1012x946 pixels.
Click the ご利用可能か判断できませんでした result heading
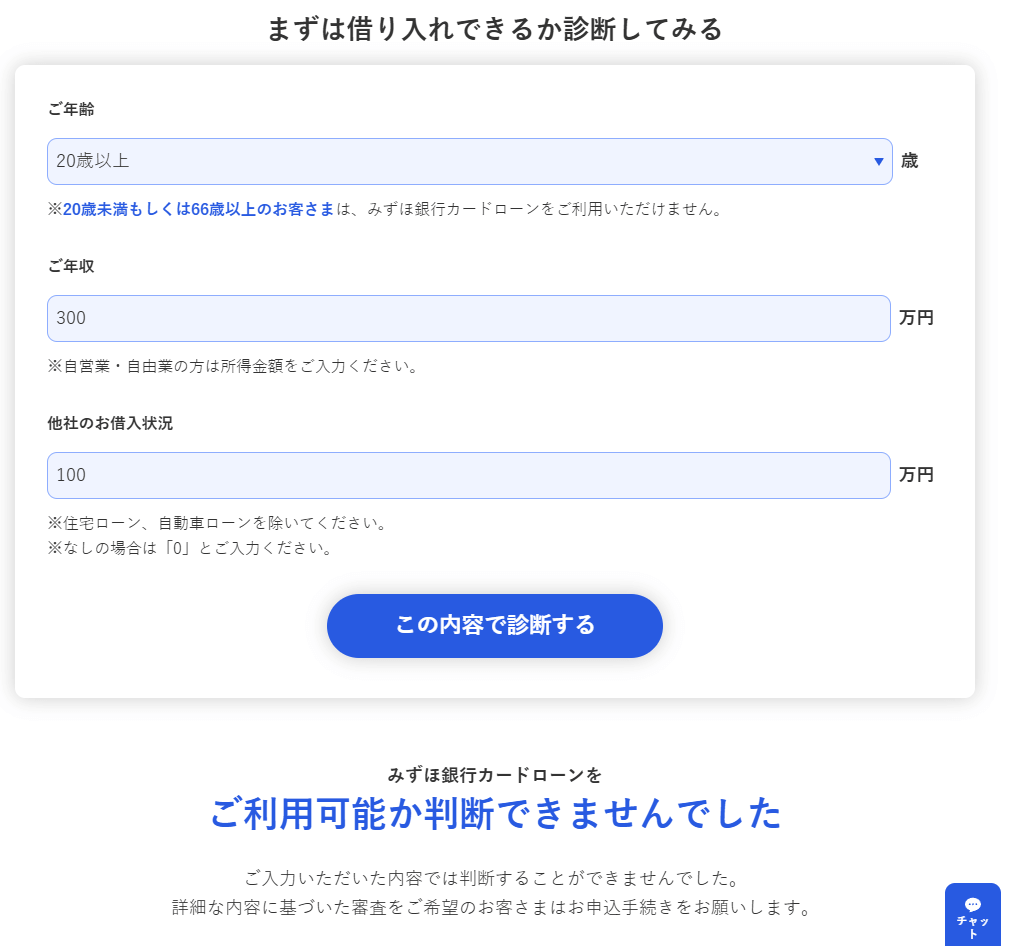(x=495, y=813)
